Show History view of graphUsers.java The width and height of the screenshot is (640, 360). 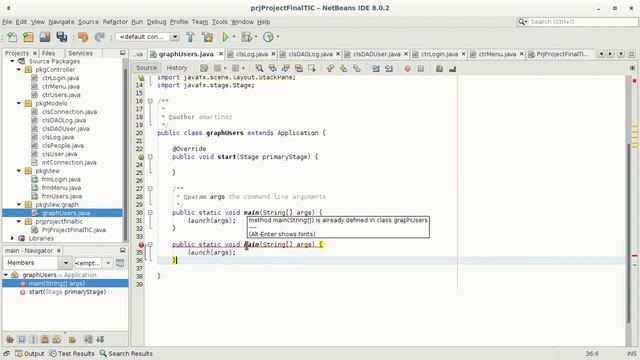point(177,68)
